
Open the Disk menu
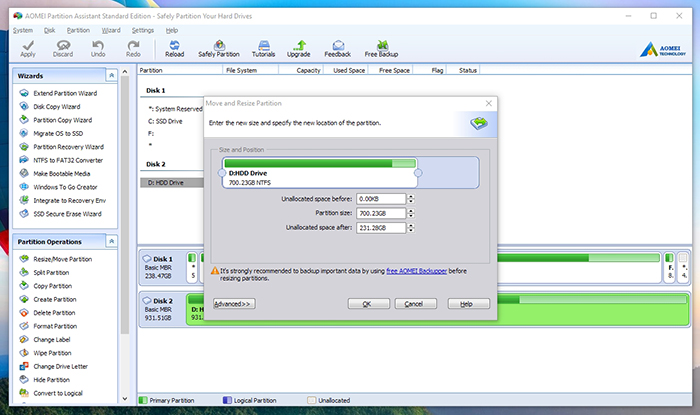(x=50, y=30)
